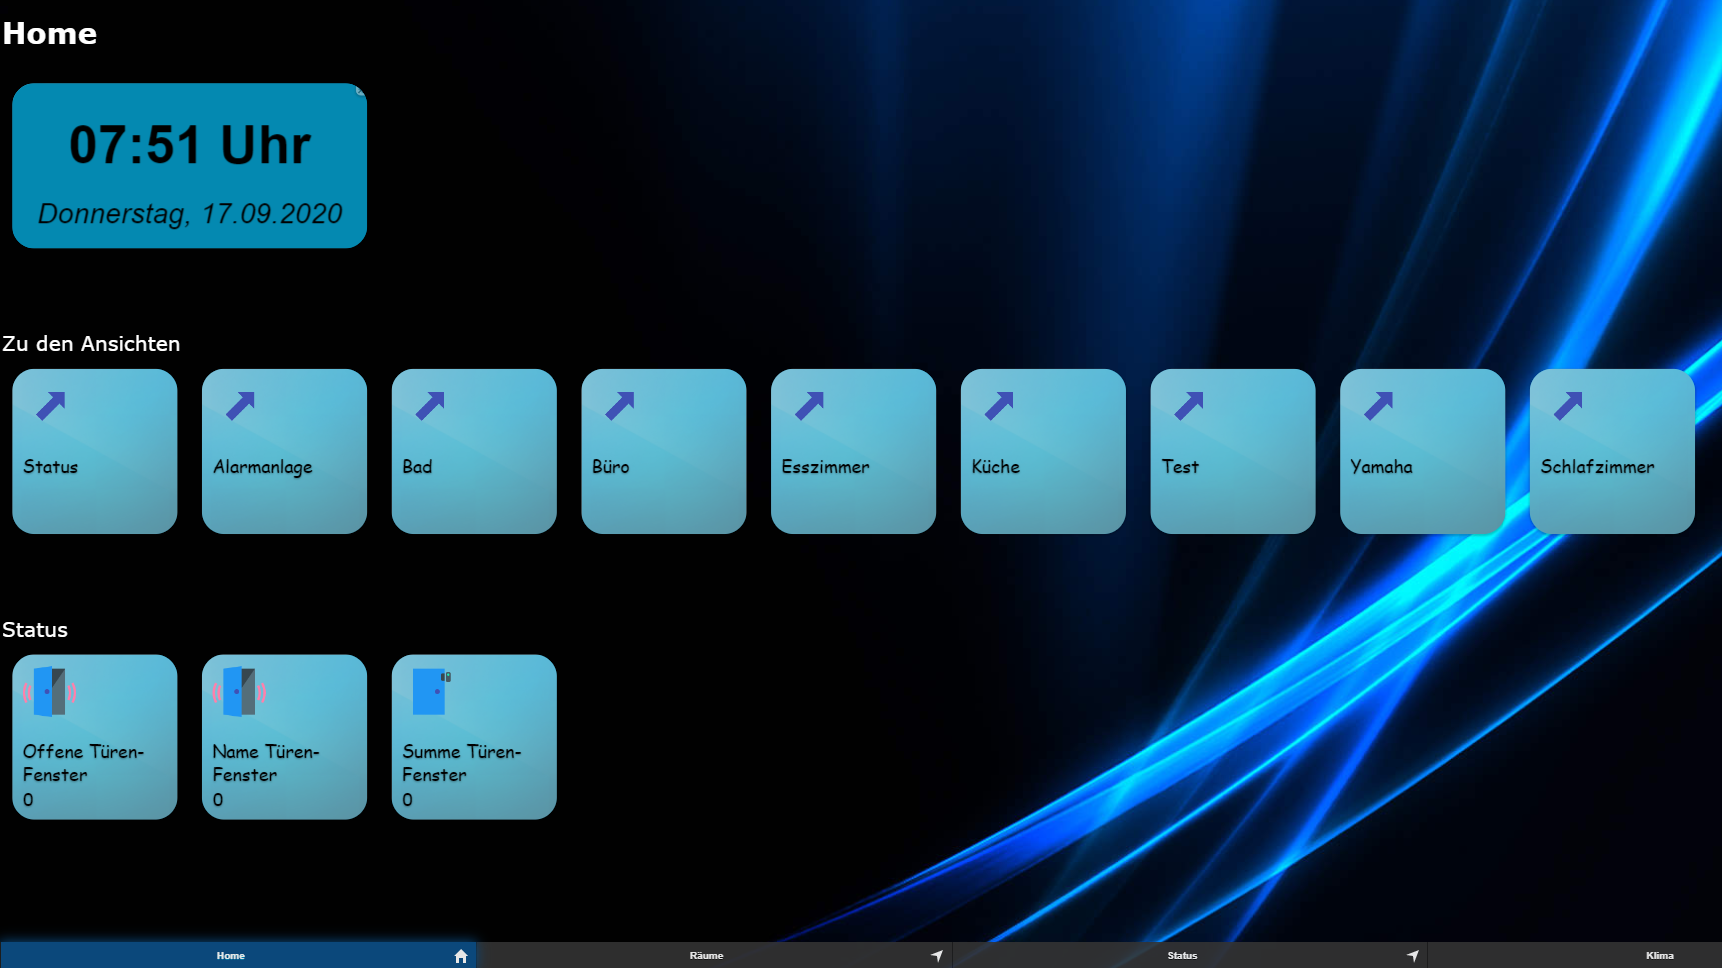1722x968 pixels.
Task: Click the Summe Türen-Fenster label
Action: [462, 763]
